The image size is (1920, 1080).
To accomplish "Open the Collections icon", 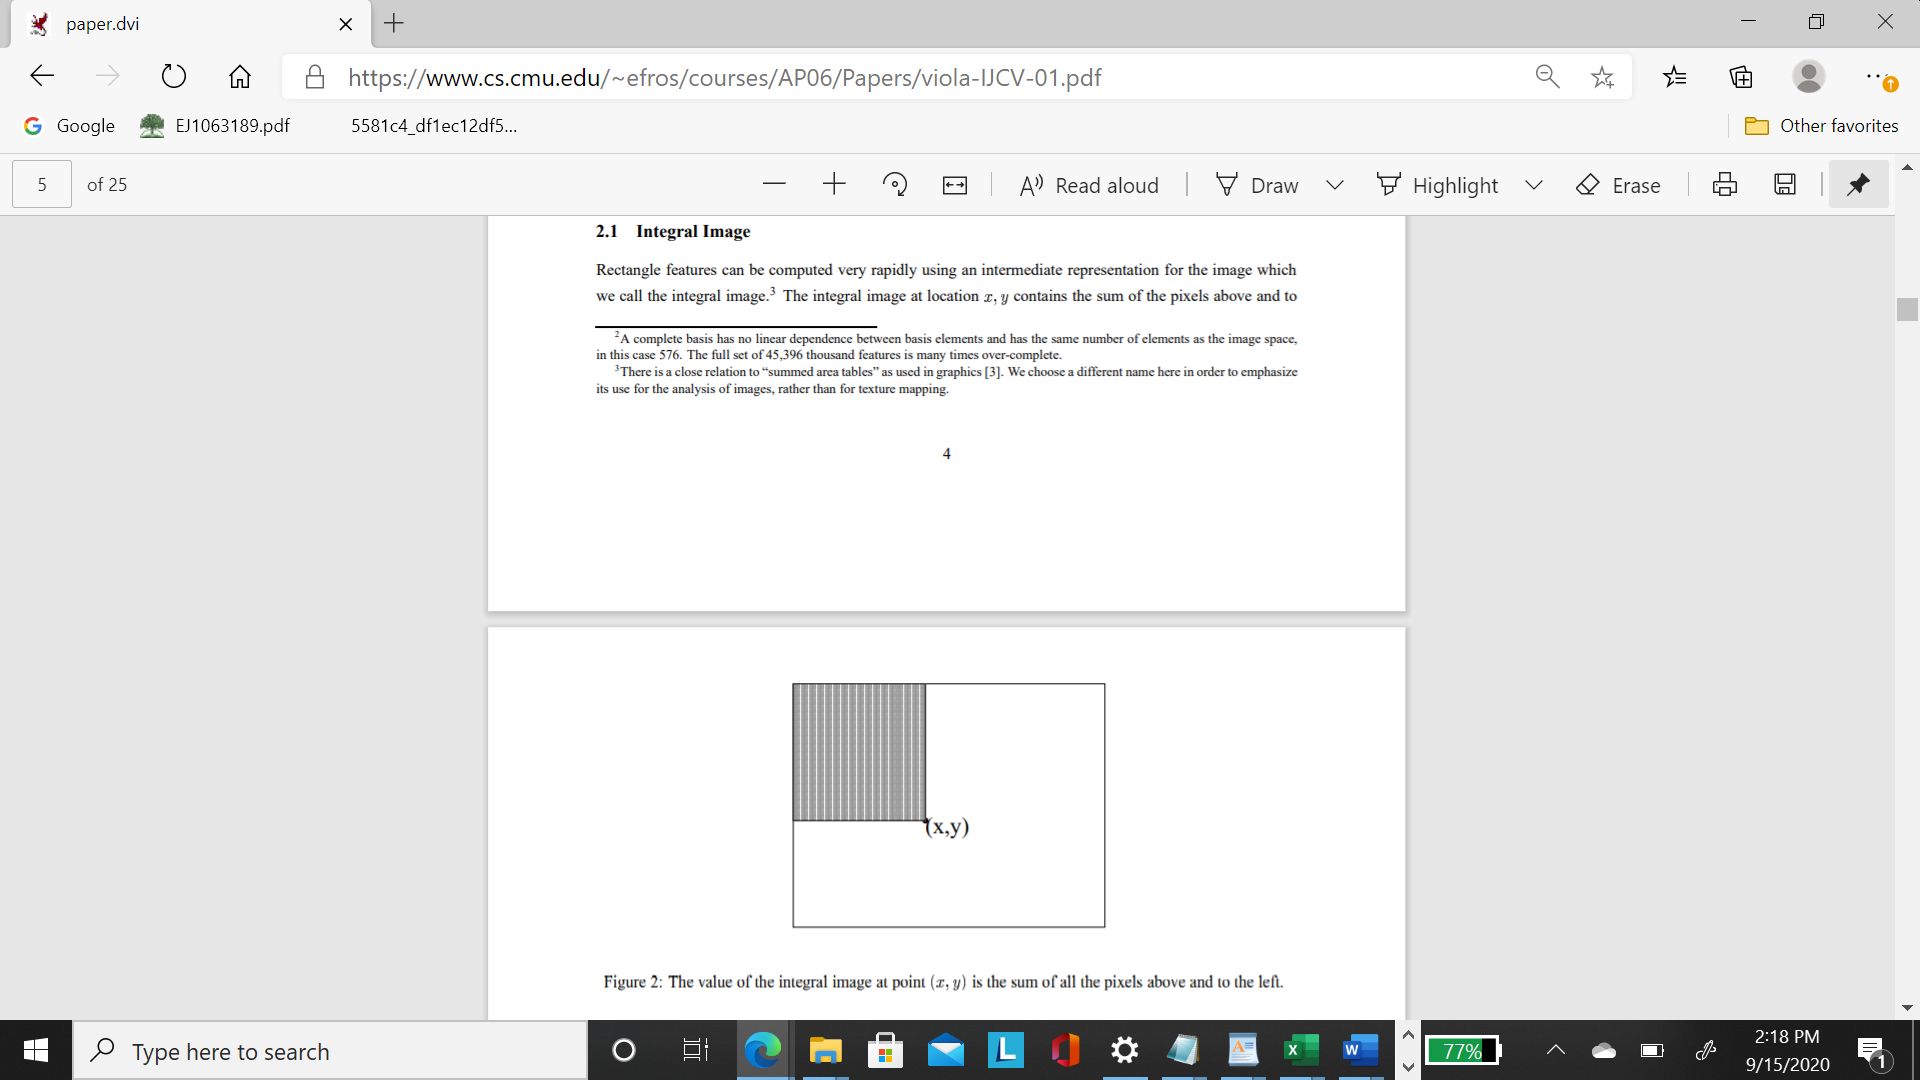I will pyautogui.click(x=1741, y=77).
